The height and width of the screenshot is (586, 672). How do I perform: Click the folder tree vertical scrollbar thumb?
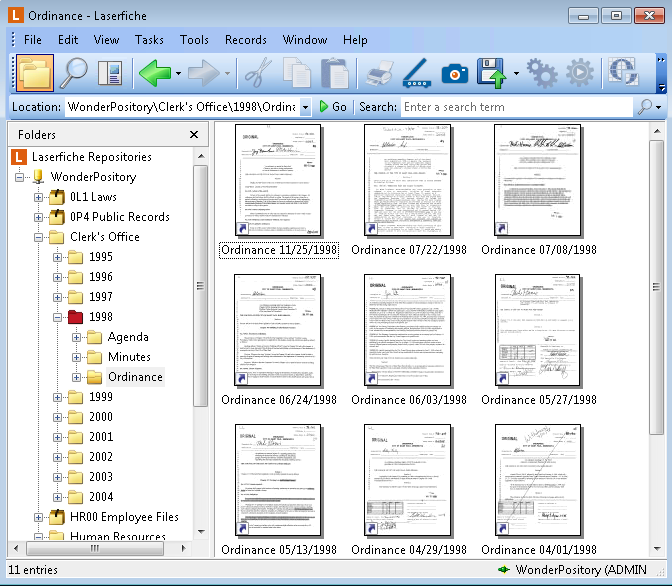pyautogui.click(x=200, y=285)
